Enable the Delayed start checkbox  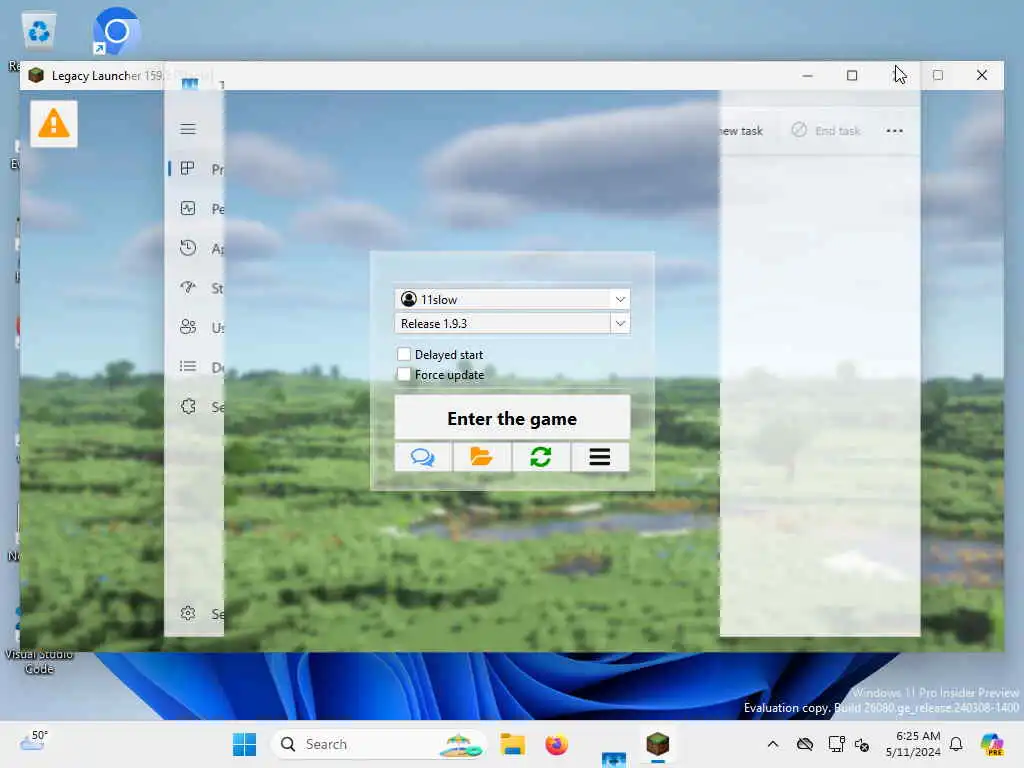tap(404, 354)
